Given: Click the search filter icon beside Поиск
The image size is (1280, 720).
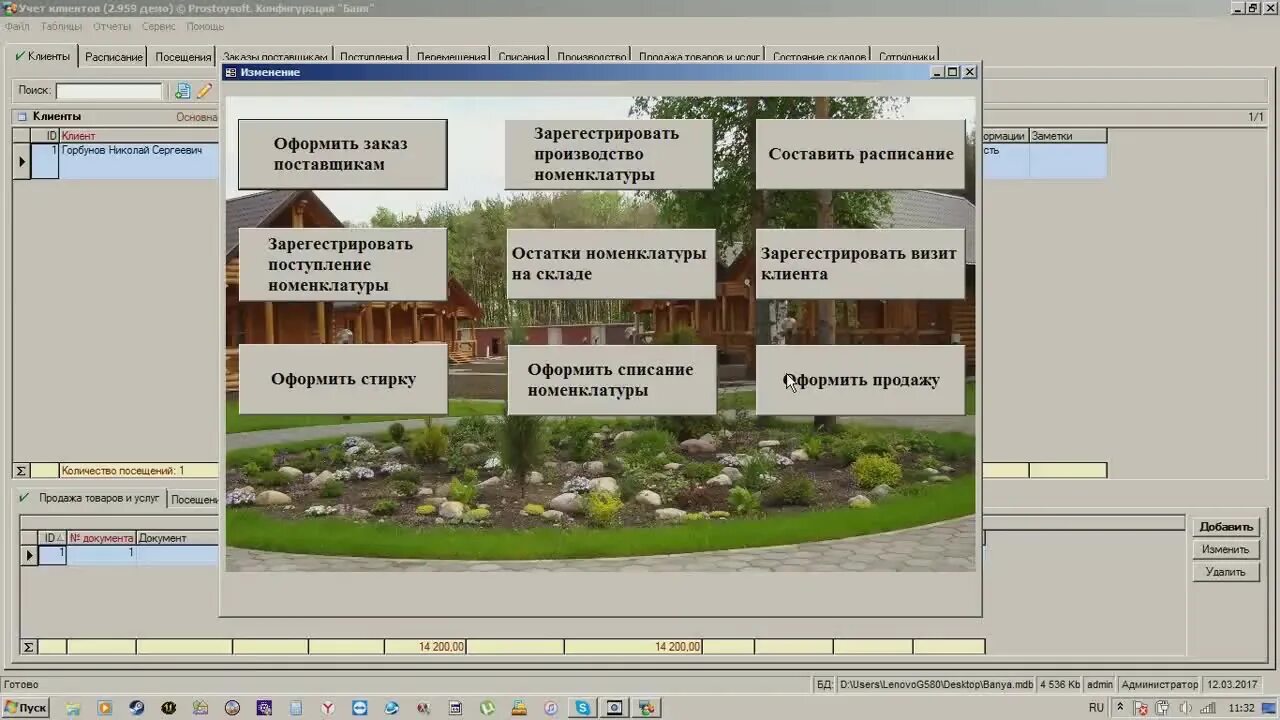Looking at the screenshot, I should [x=183, y=91].
